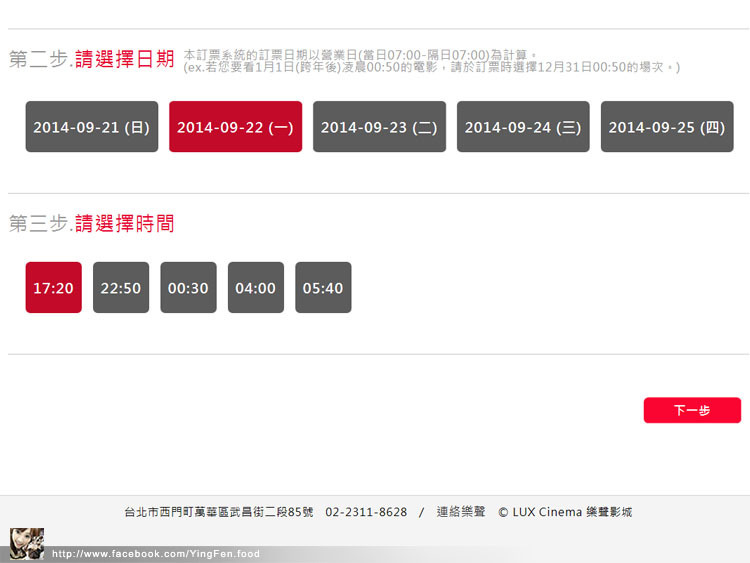The image size is (750, 563).
Task: Click the © LUX Cinema 樂聲影城 footer text
Action: [565, 512]
